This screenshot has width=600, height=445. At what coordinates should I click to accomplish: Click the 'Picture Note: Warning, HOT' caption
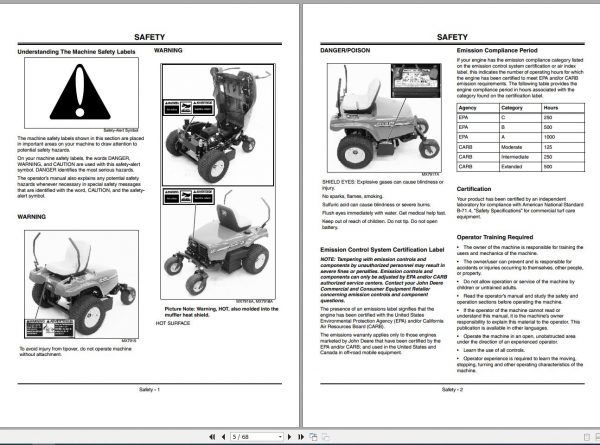(221, 312)
